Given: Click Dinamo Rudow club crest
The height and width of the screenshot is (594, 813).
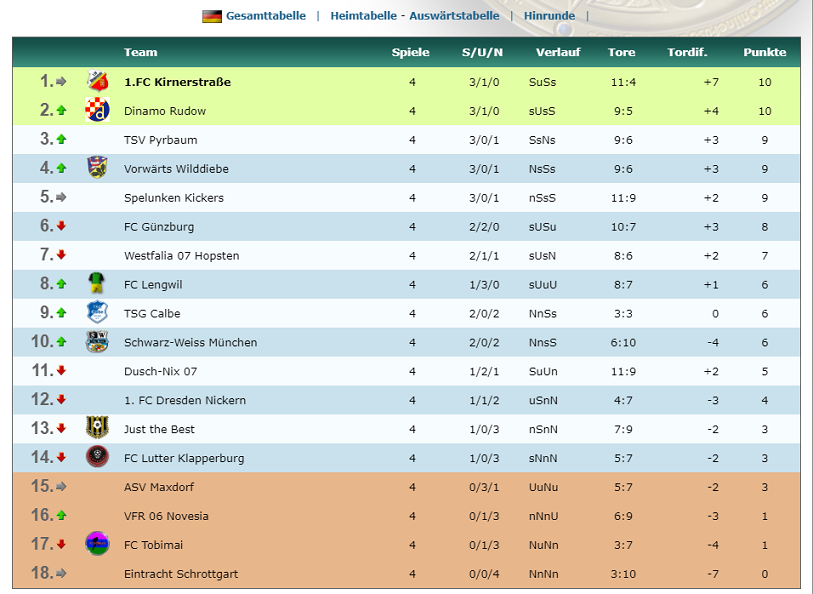Looking at the screenshot, I should [97, 110].
